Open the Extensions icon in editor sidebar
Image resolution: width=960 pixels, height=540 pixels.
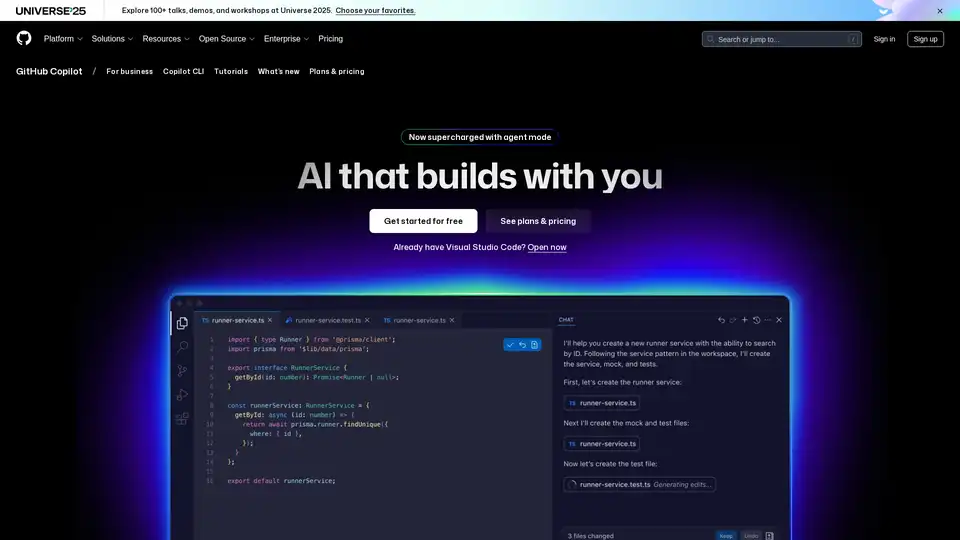pyautogui.click(x=182, y=419)
